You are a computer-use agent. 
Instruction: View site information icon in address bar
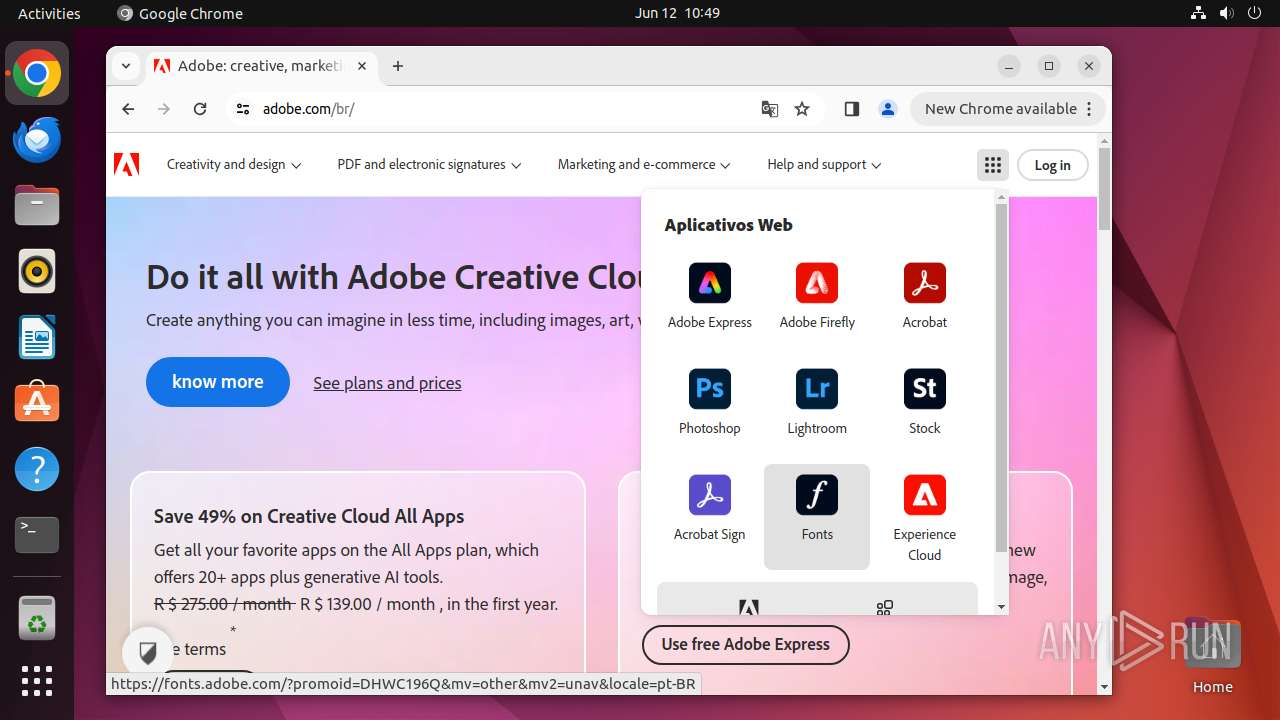[242, 109]
